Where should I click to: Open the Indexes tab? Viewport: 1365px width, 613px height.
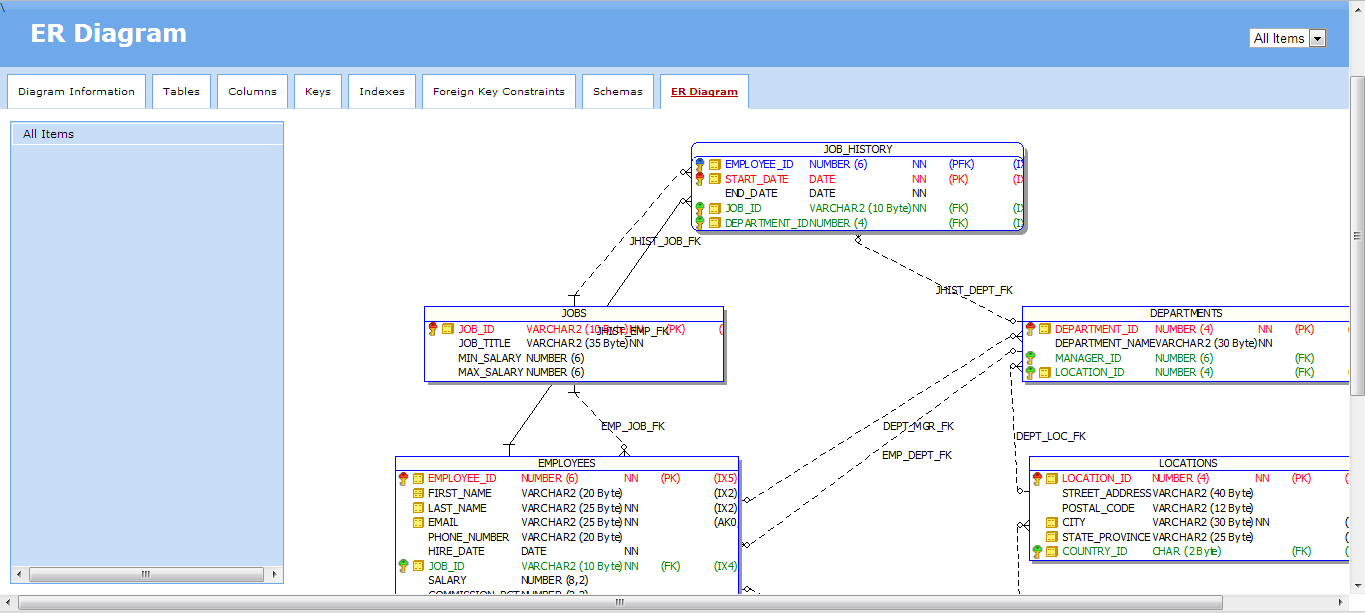pos(382,92)
